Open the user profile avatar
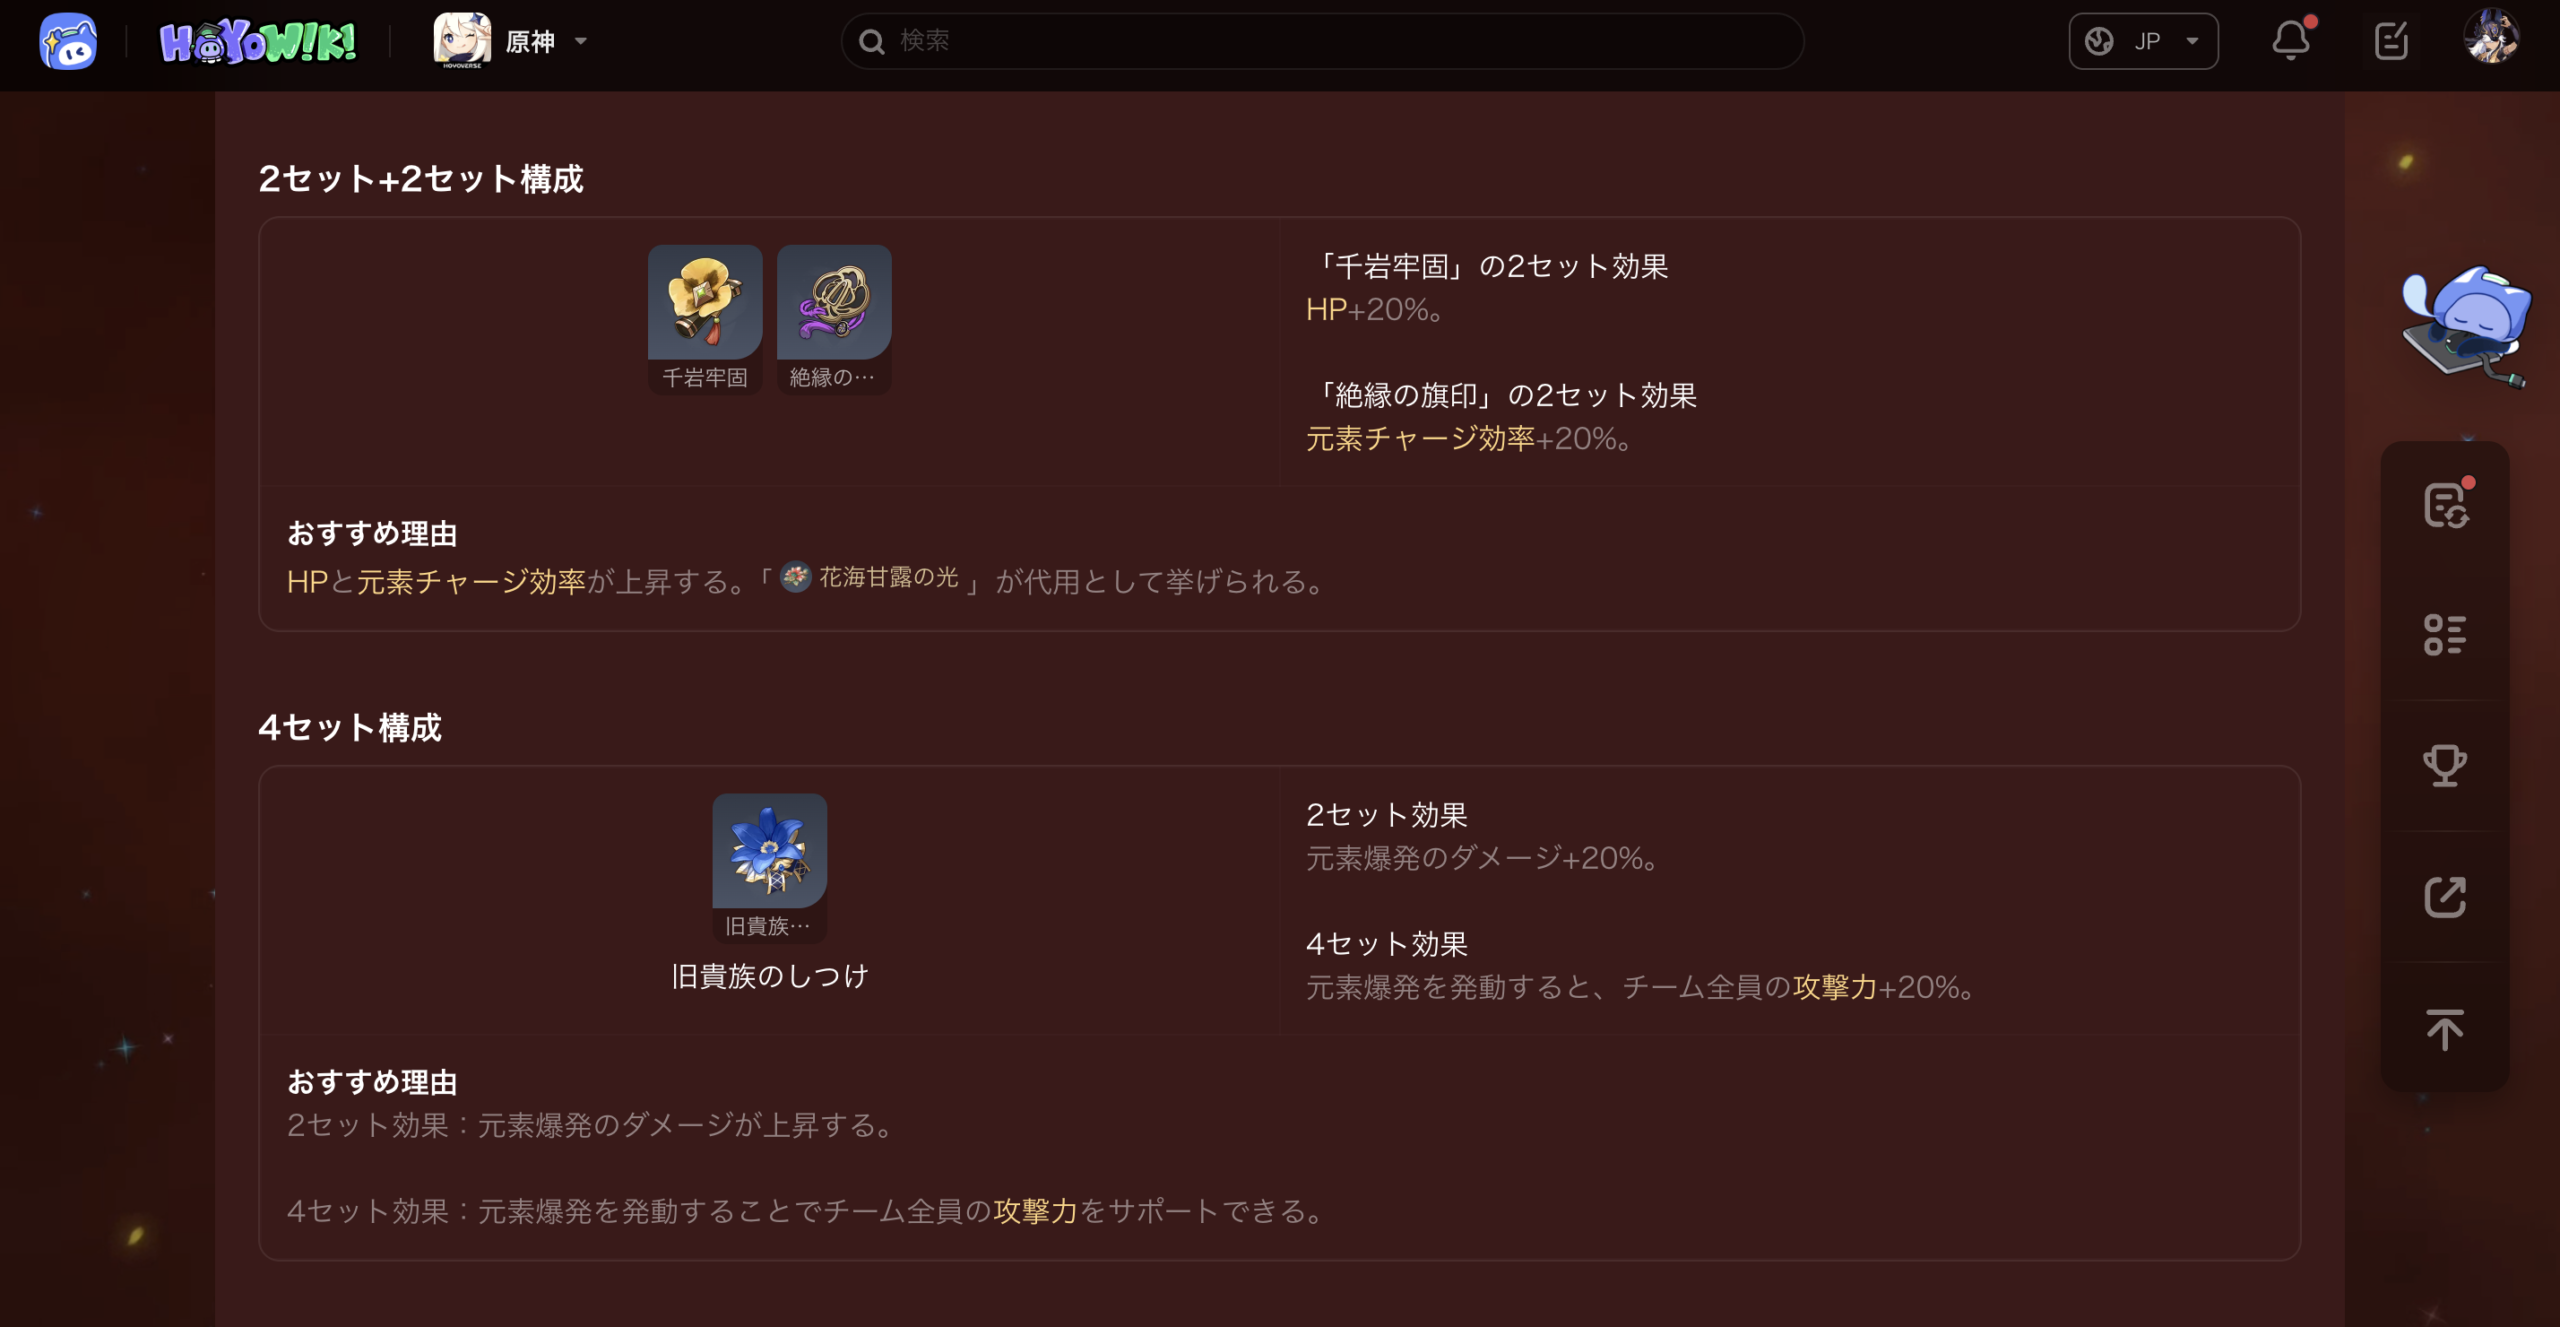2560x1327 pixels. point(2491,37)
